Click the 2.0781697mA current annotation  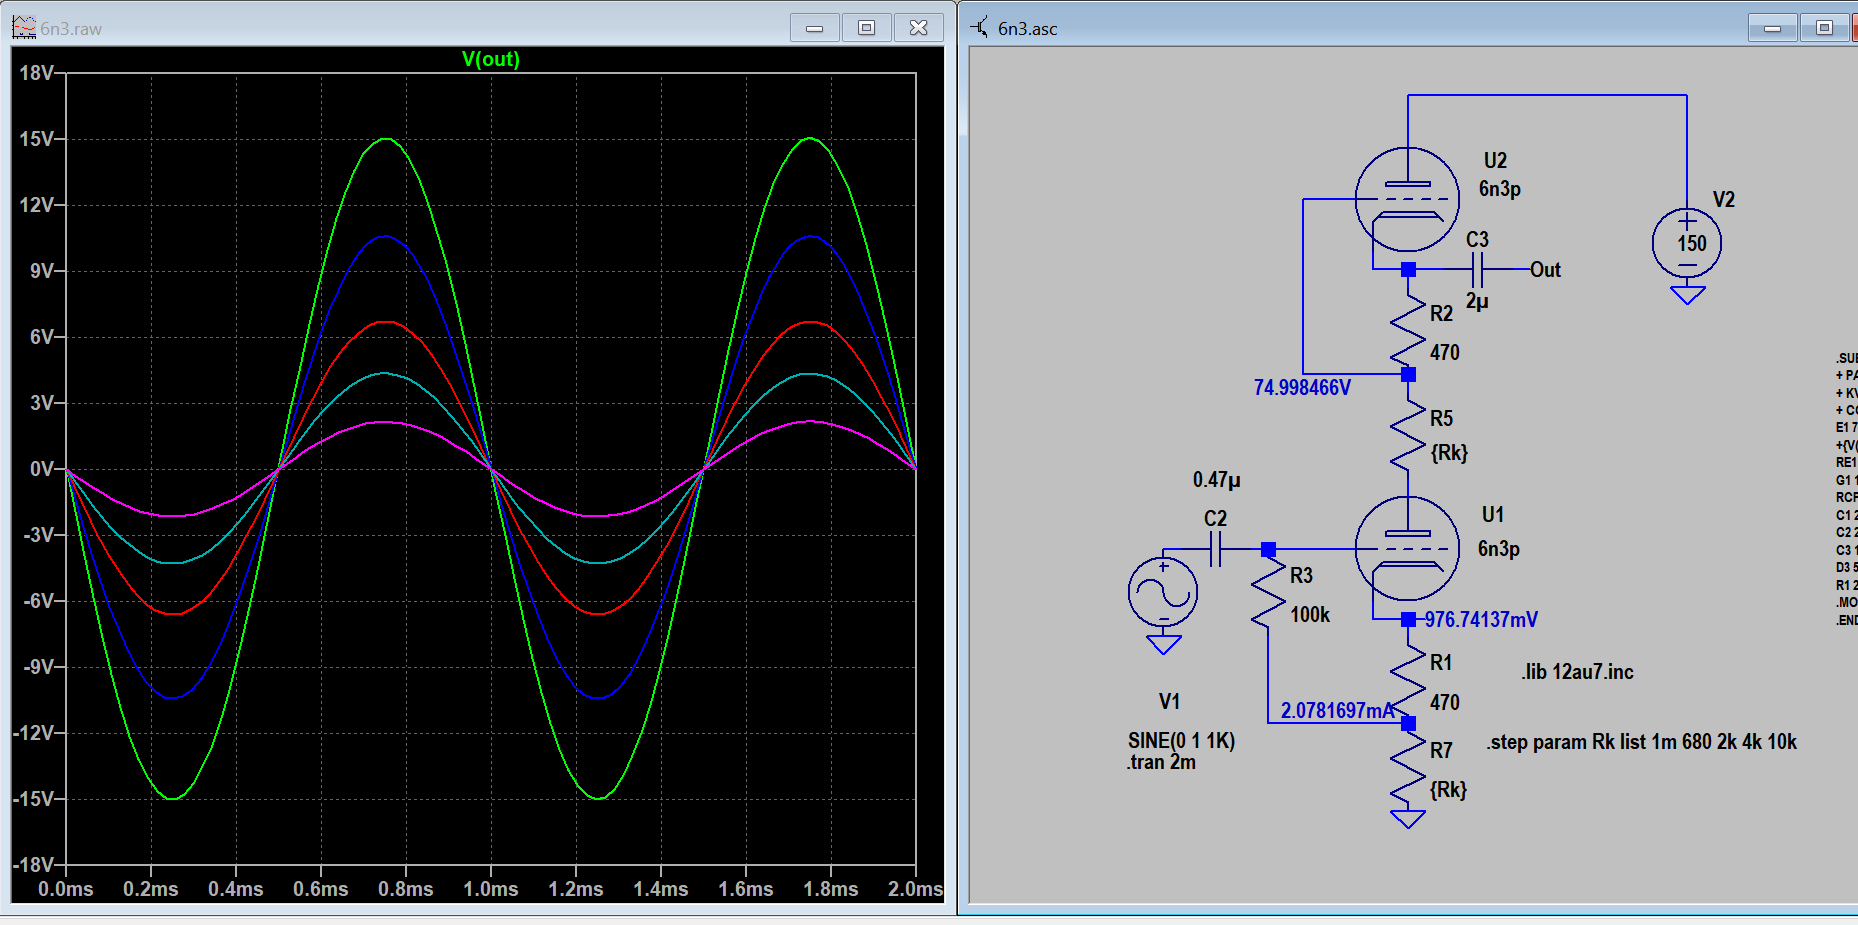(x=1337, y=711)
